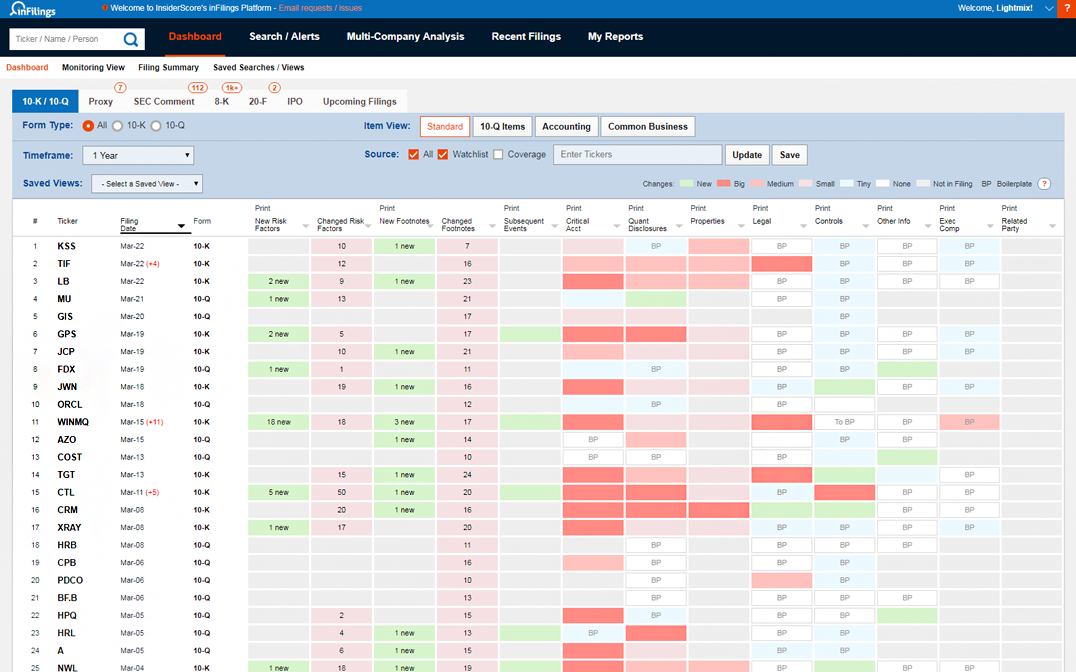Click the New green swatch in Changes legend
The height and width of the screenshot is (672, 1076).
[x=686, y=184]
